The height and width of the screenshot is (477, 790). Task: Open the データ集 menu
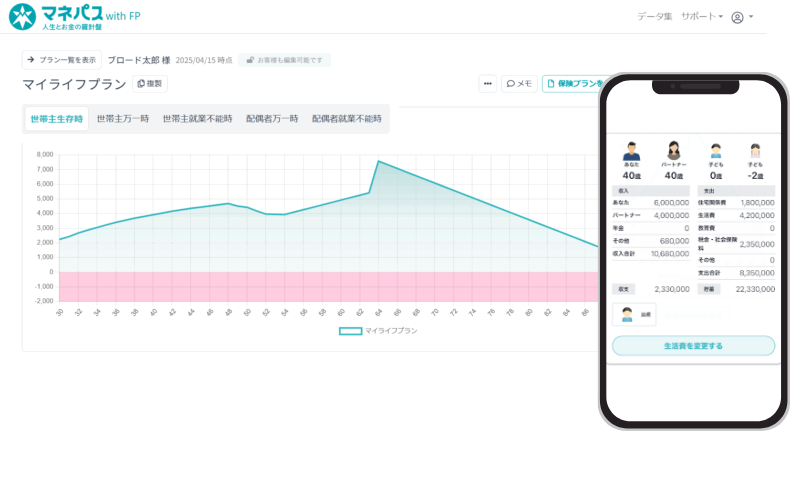point(654,17)
